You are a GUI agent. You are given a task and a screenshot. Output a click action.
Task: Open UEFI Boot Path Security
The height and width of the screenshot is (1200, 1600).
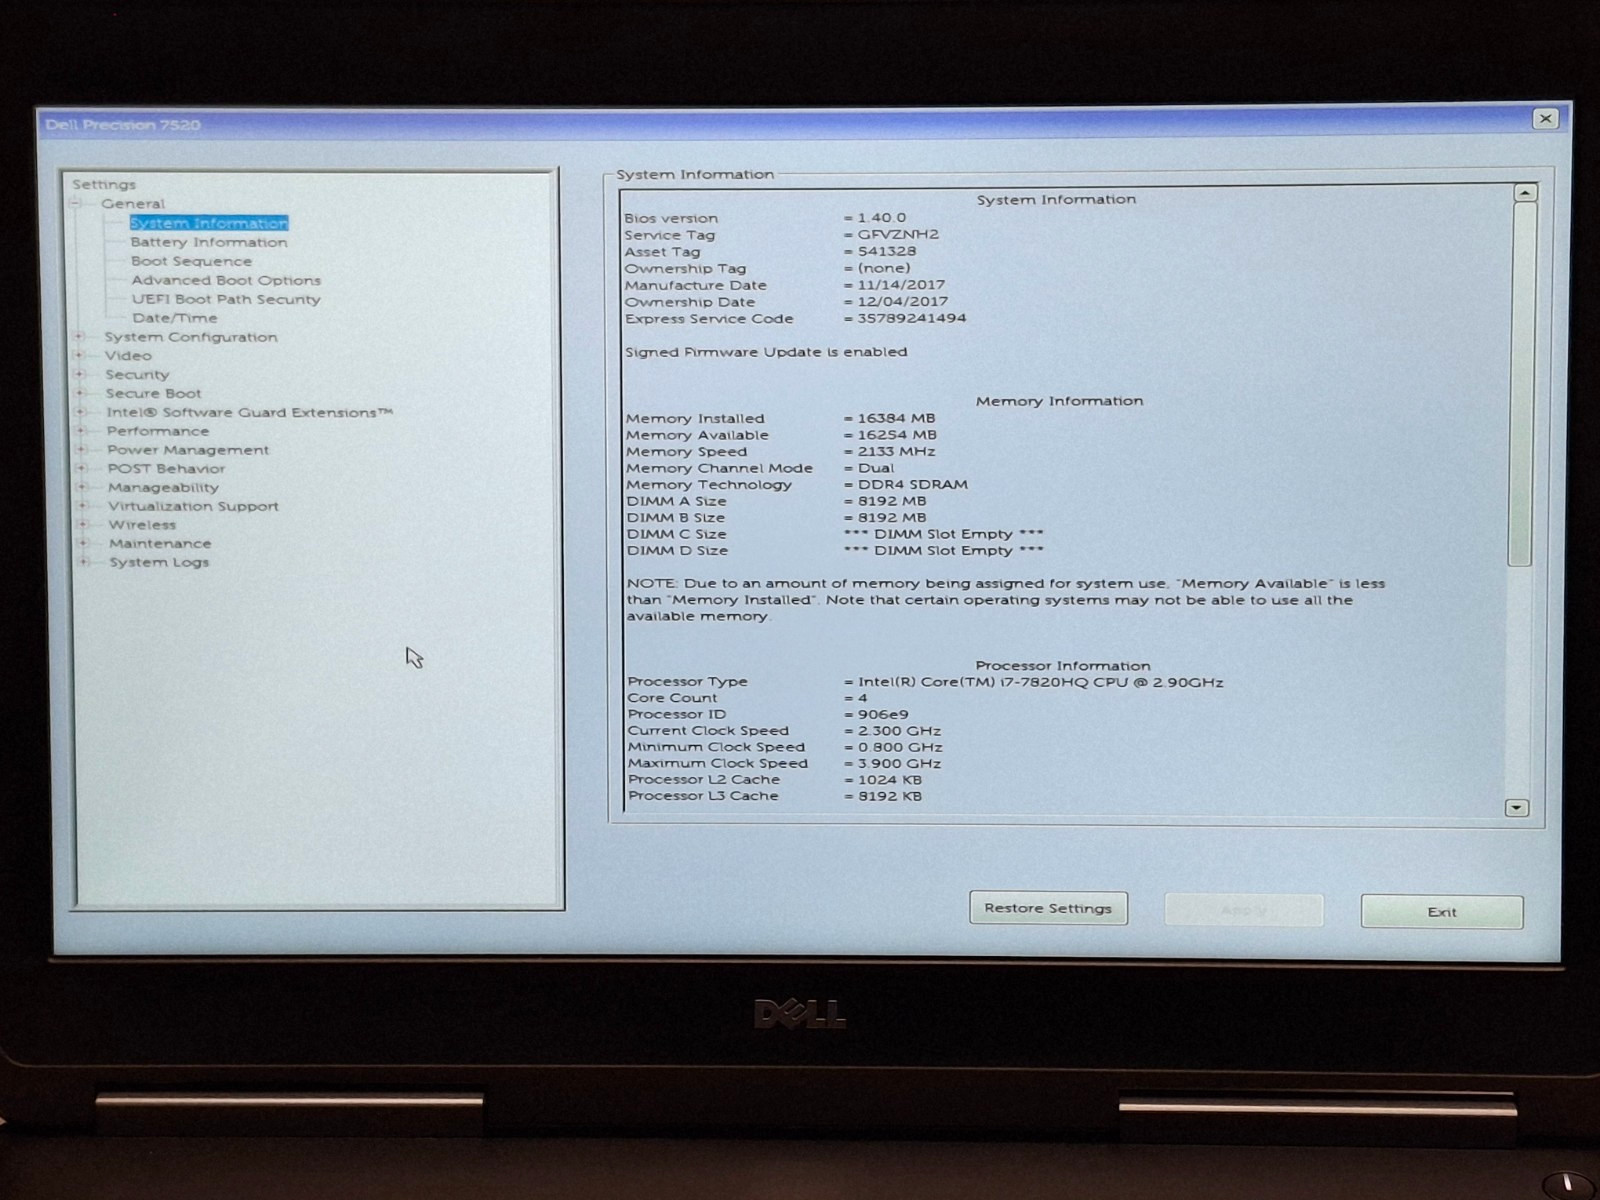pos(226,299)
